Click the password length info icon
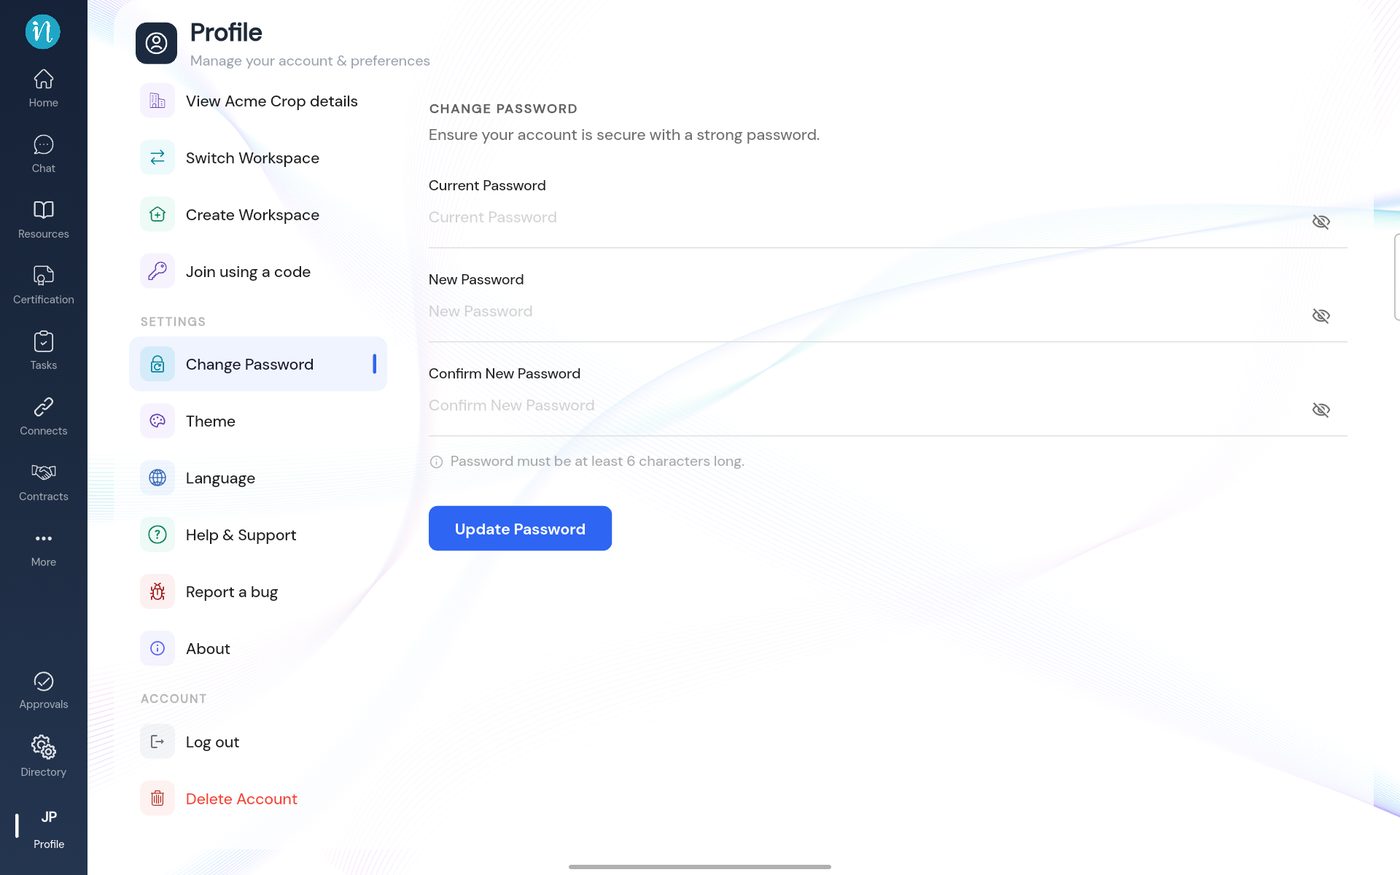The height and width of the screenshot is (875, 1400). (x=436, y=462)
